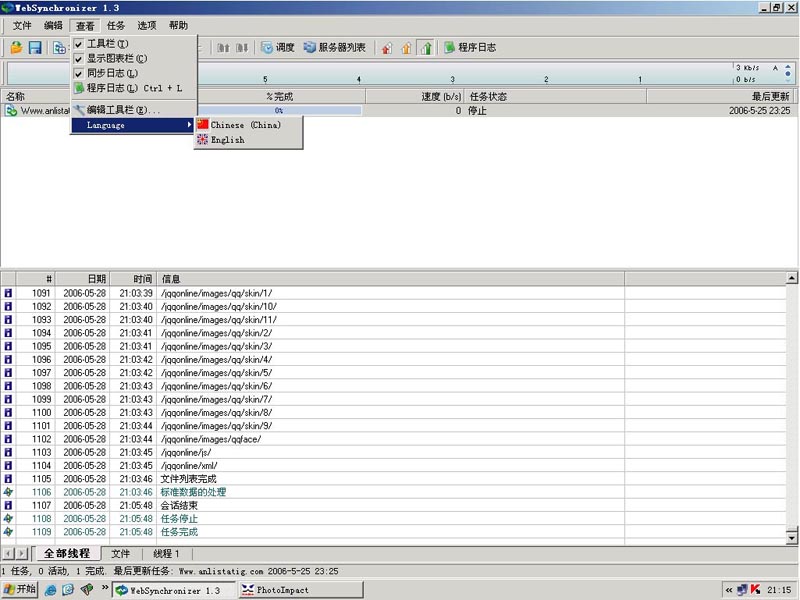800x600 pixels.
Task: Open the 服务器列表 server list
Action: (335, 47)
